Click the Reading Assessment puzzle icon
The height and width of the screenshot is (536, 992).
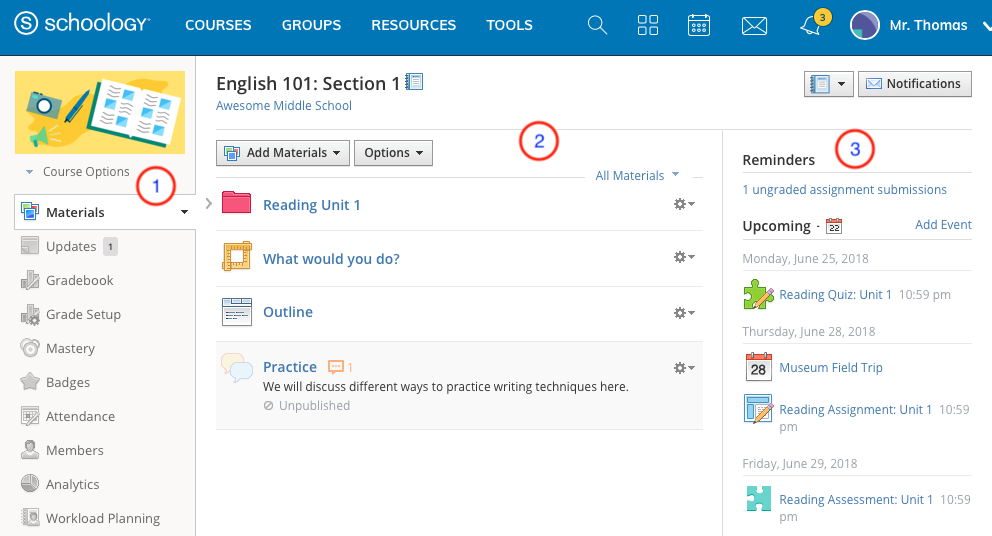click(x=759, y=499)
